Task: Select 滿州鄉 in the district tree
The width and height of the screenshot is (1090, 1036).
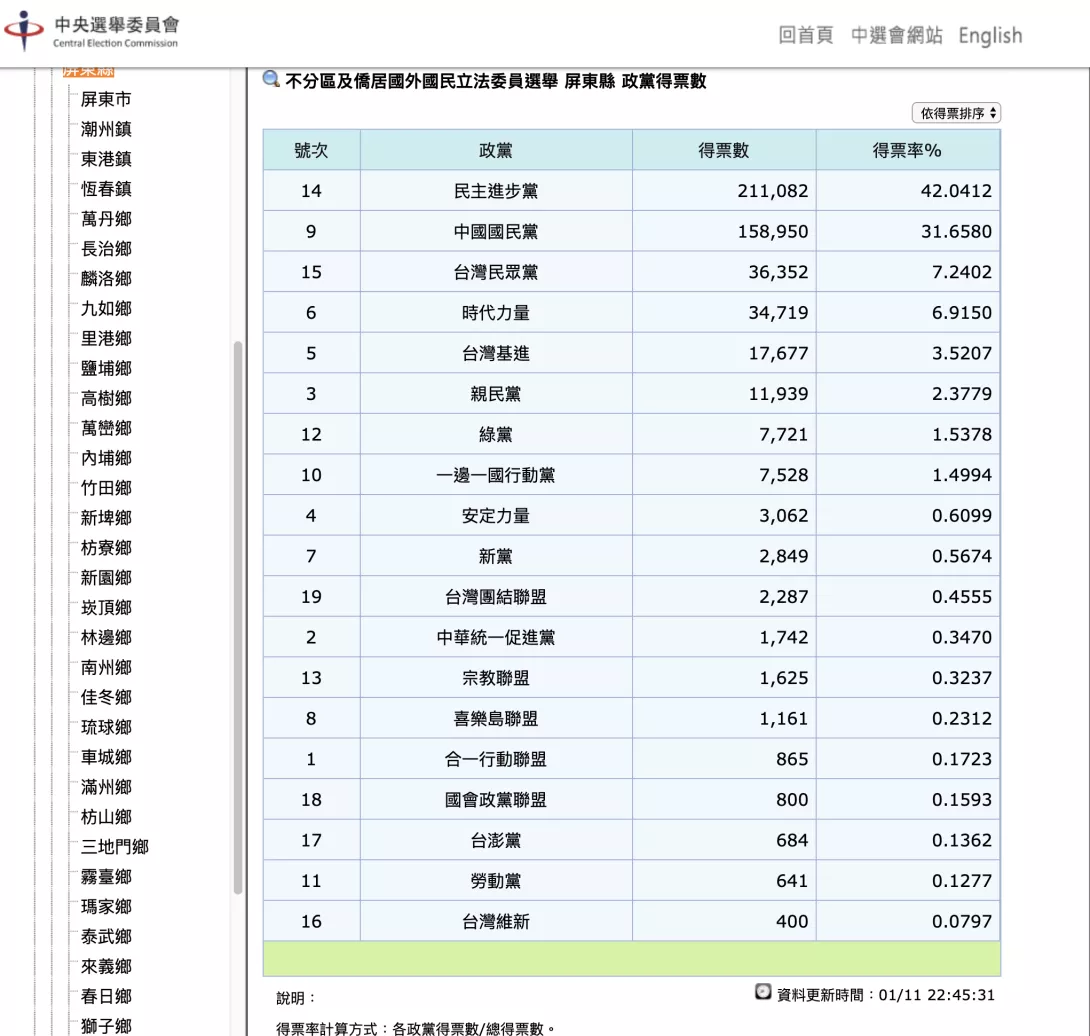Action: pyautogui.click(x=106, y=787)
